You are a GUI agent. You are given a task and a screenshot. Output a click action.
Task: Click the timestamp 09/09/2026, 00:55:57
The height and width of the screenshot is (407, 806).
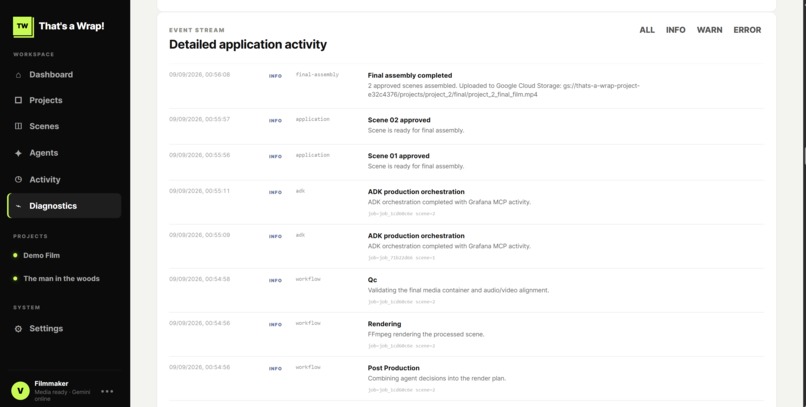click(x=199, y=119)
